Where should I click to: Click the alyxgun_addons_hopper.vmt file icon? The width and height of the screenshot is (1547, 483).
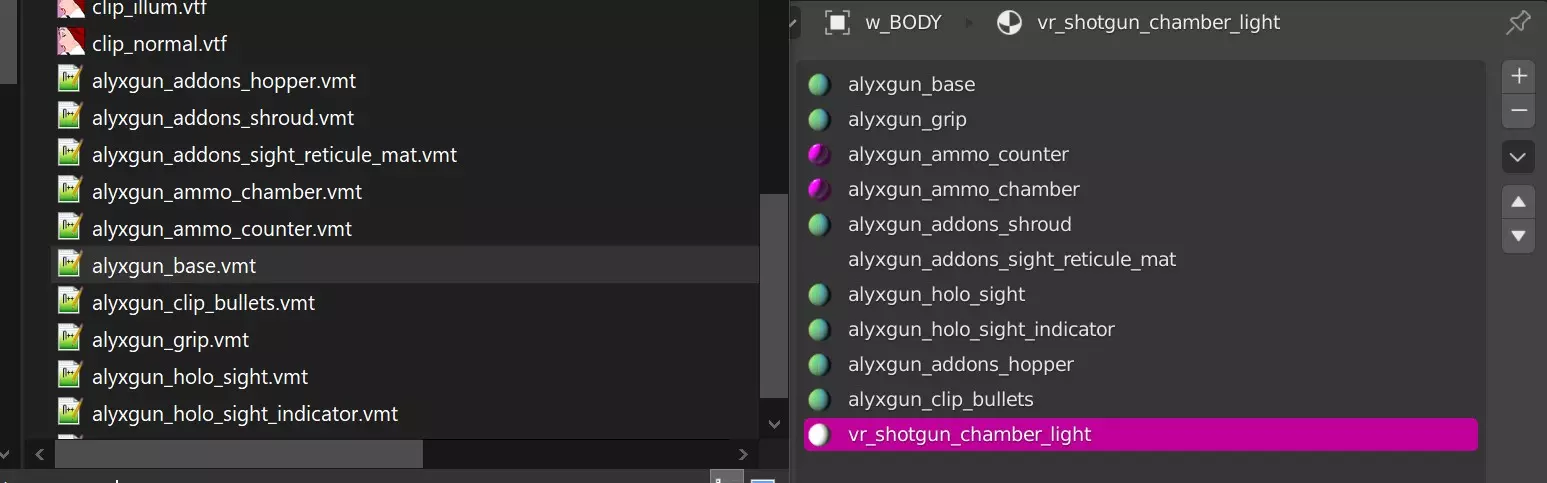pos(69,80)
